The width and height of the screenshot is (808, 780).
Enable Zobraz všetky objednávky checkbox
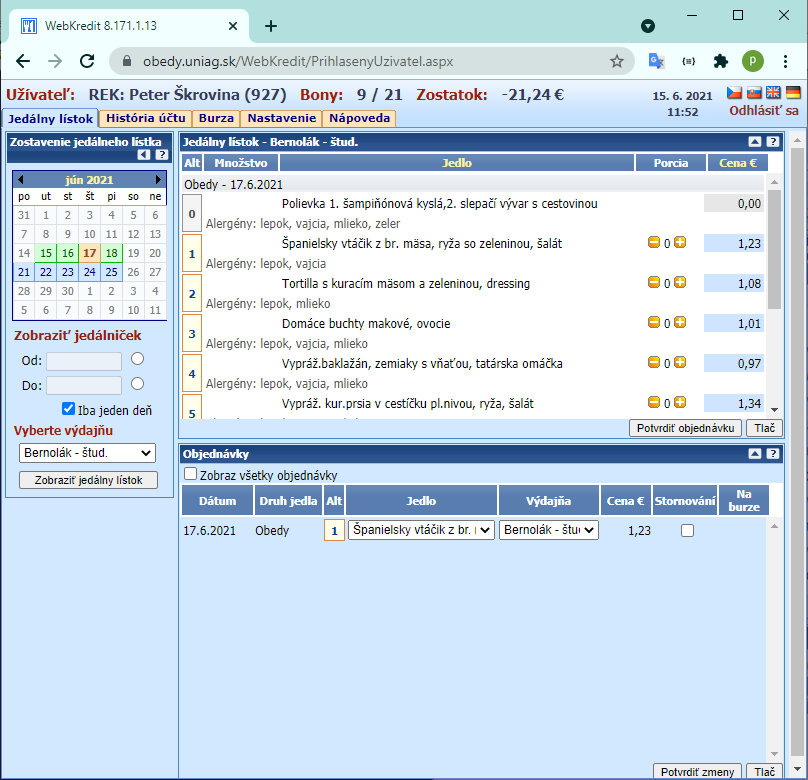pyautogui.click(x=191, y=474)
